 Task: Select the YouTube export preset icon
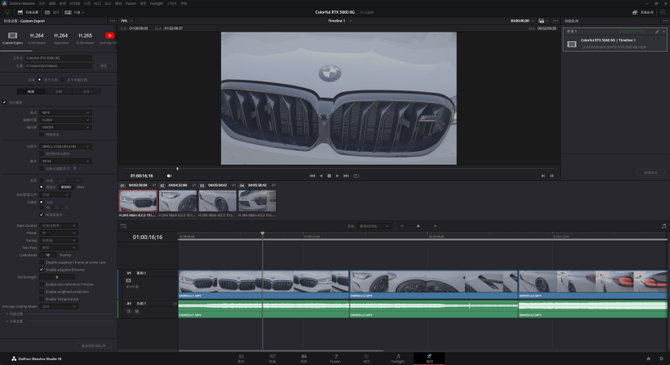point(110,35)
